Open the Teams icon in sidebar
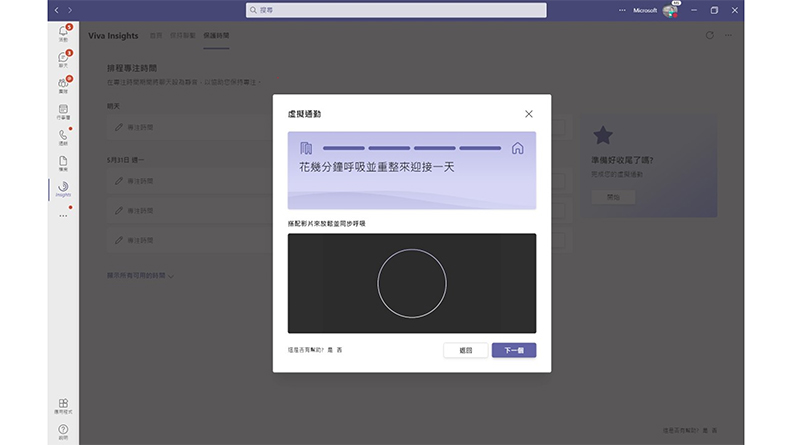792x445 pixels. click(63, 85)
